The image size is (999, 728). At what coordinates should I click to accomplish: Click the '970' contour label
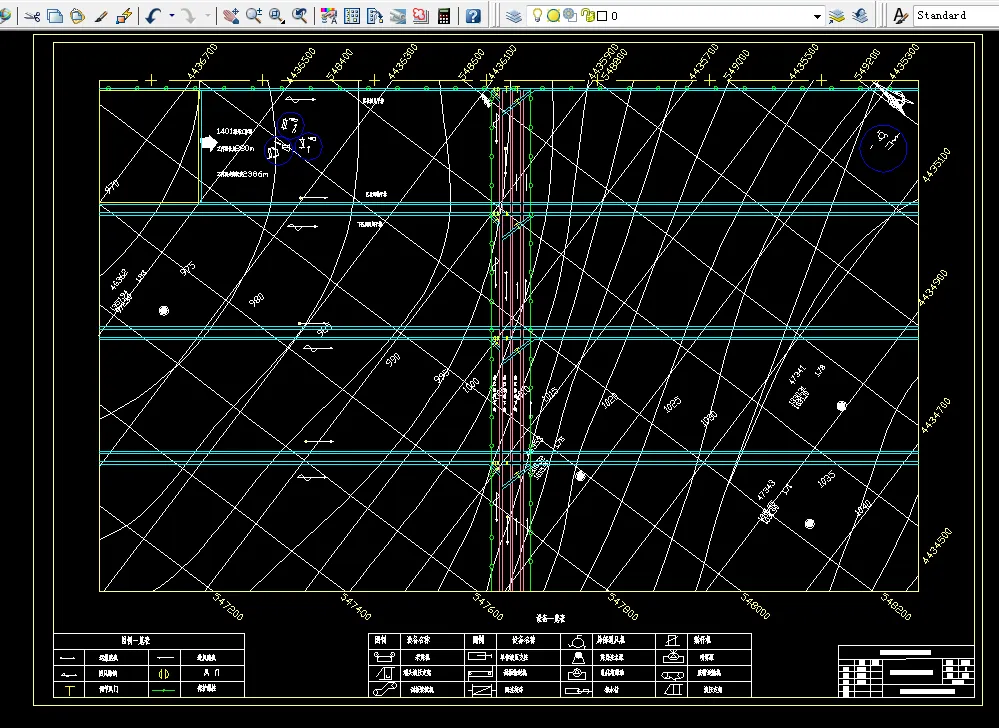[112, 187]
